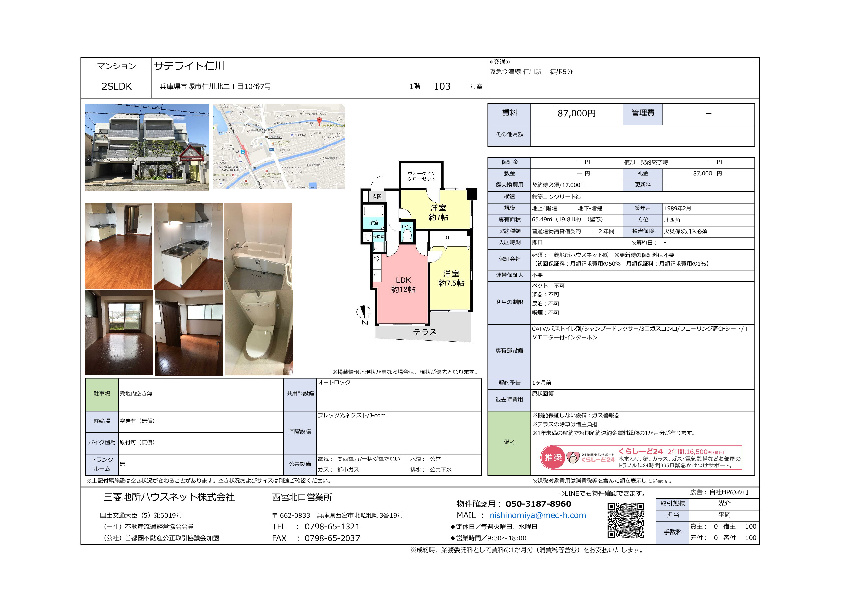Open the room photo with balcony window
This screenshot has height=595, width=842.
point(118,331)
